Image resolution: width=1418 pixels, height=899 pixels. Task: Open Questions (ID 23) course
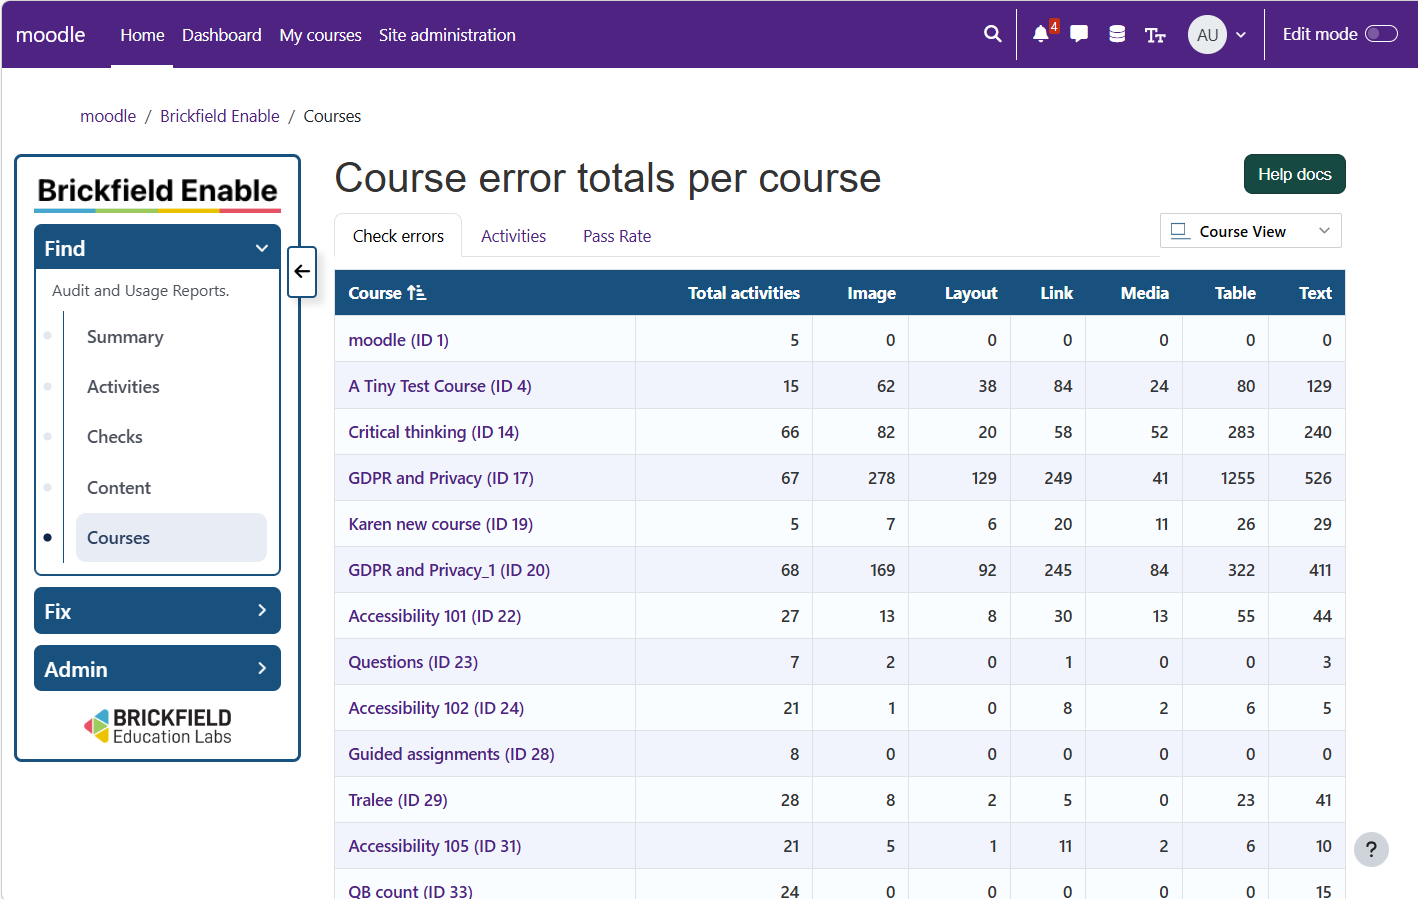coord(413,662)
